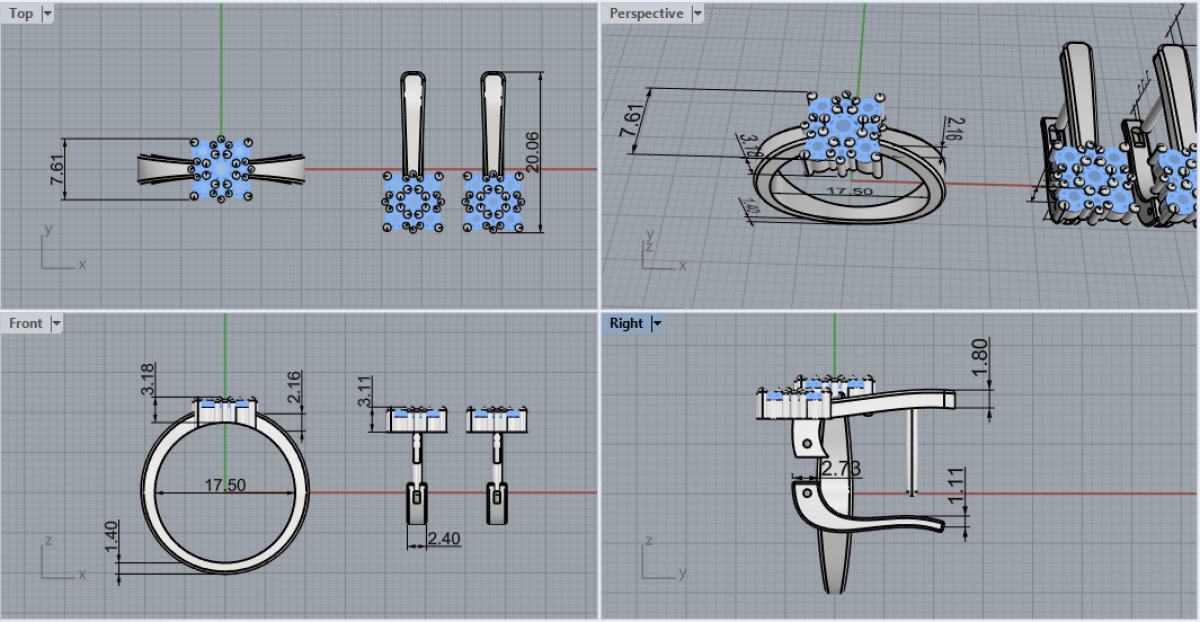Activate the Top viewport title label
Screen dimensions: 1200x622
(x=21, y=14)
